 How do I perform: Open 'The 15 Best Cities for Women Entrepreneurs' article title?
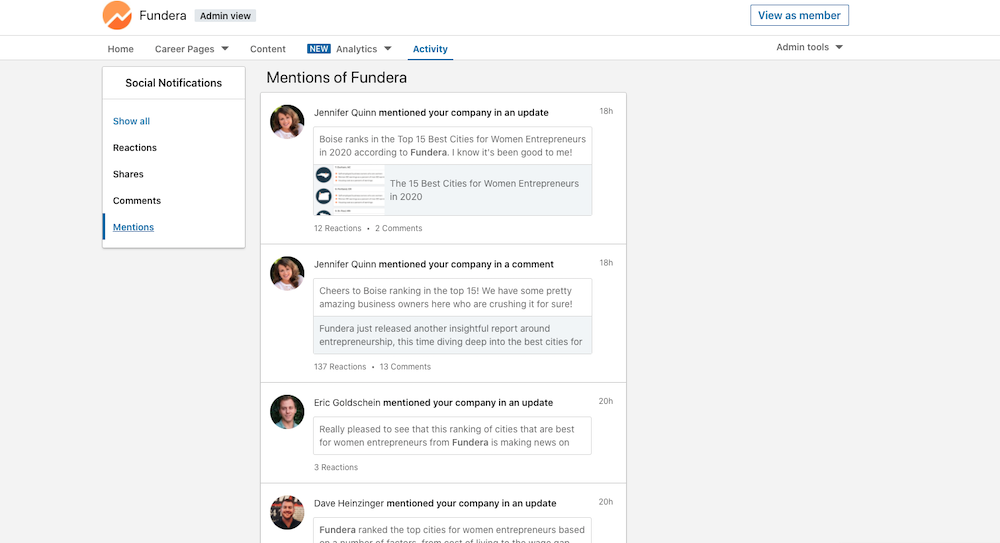[485, 190]
